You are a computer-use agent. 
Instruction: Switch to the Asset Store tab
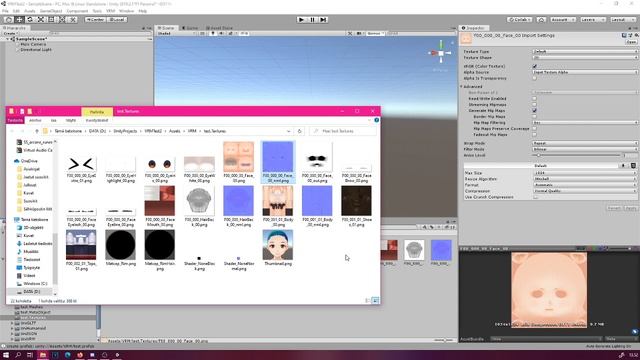[x=219, y=28]
